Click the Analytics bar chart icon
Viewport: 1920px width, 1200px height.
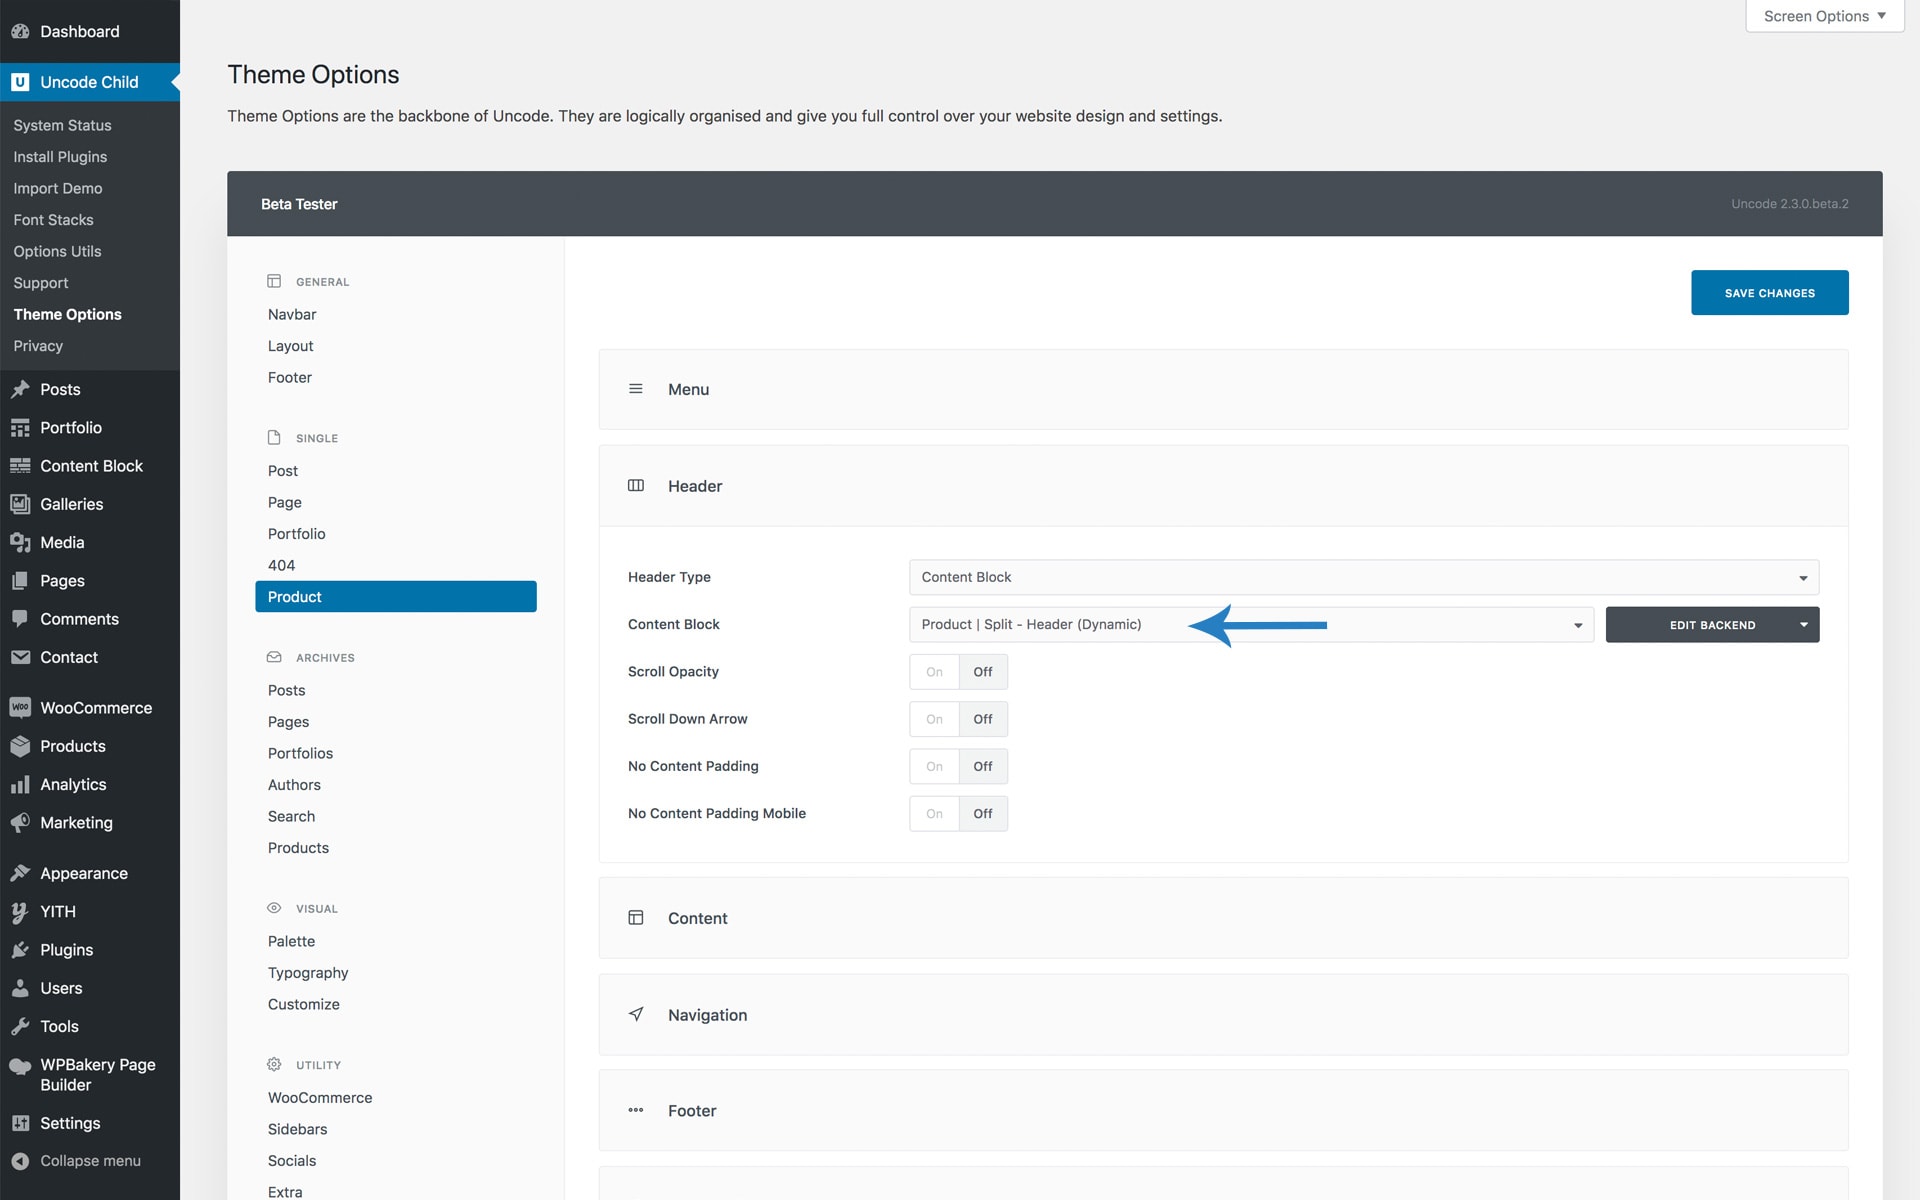20,785
